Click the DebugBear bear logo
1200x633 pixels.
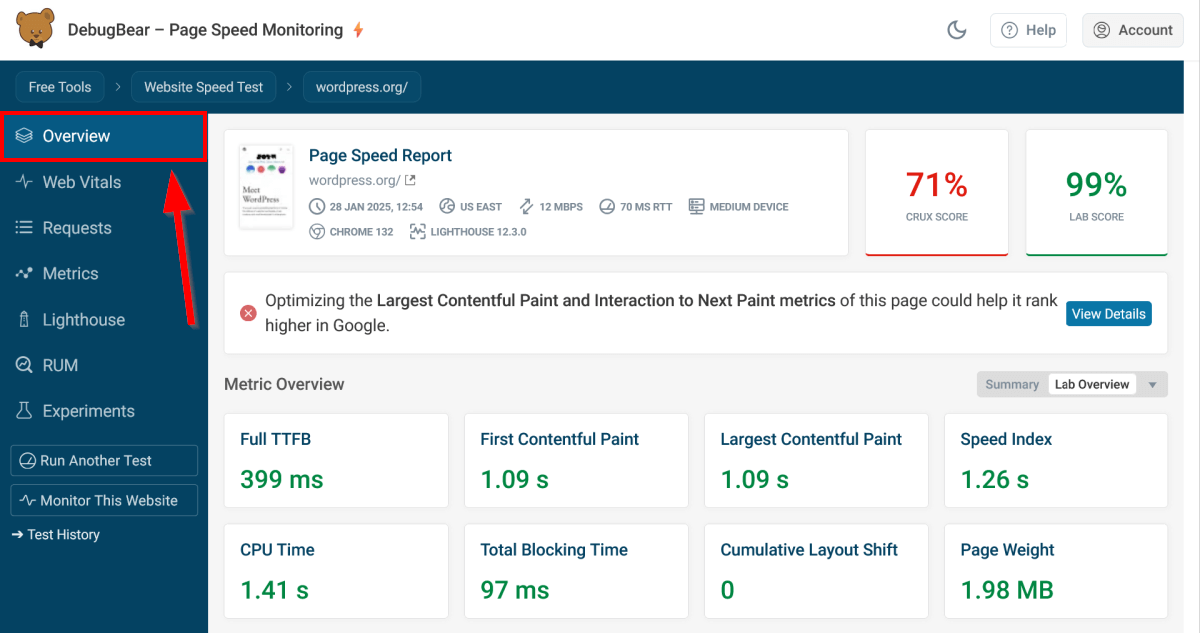click(x=36, y=28)
